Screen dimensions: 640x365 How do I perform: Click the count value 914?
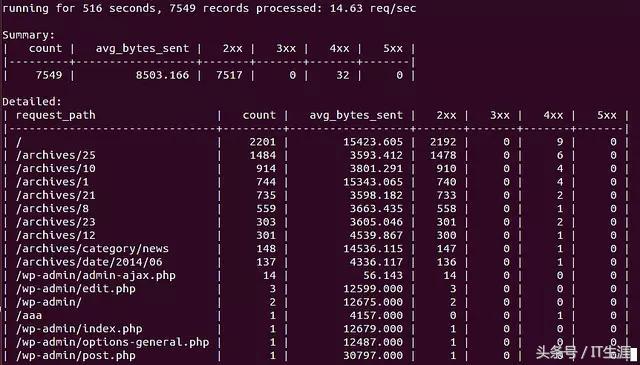pos(266,169)
